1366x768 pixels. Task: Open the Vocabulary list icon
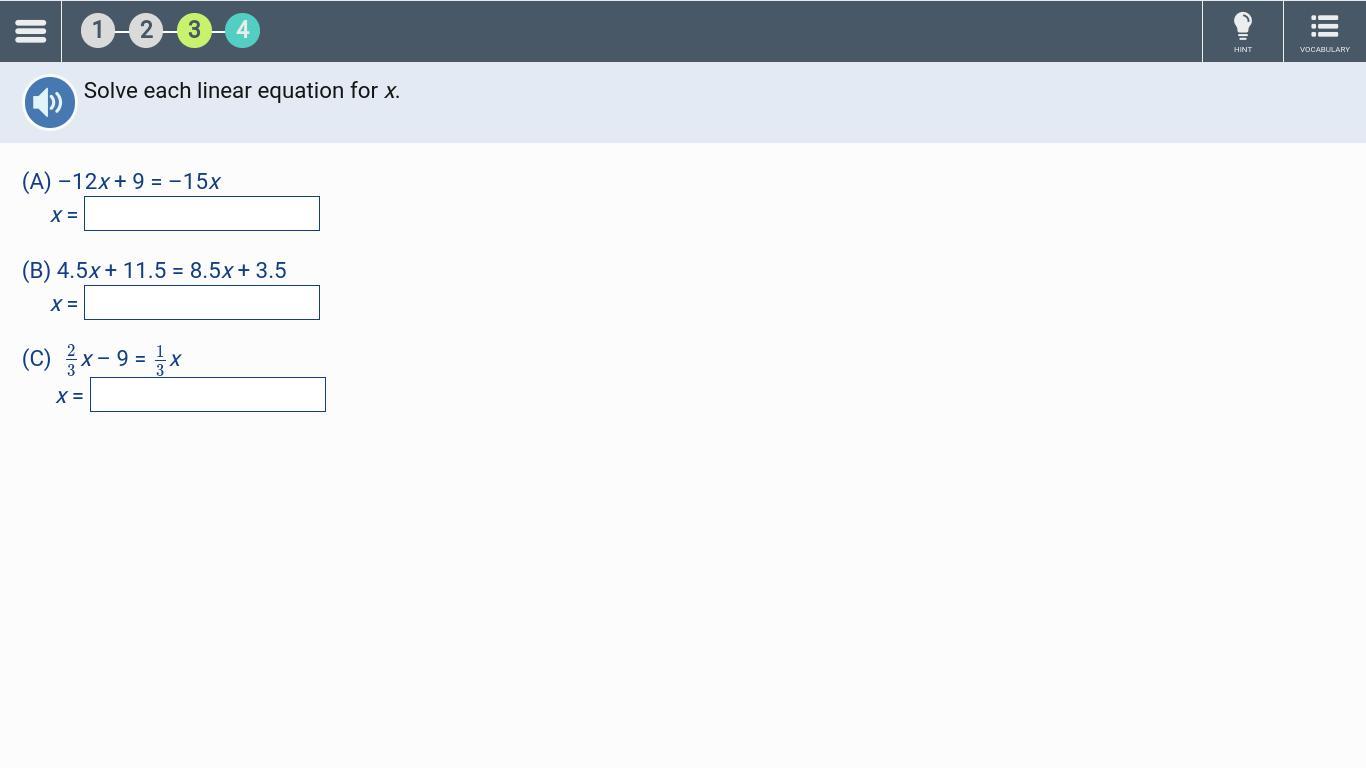coord(1325,26)
